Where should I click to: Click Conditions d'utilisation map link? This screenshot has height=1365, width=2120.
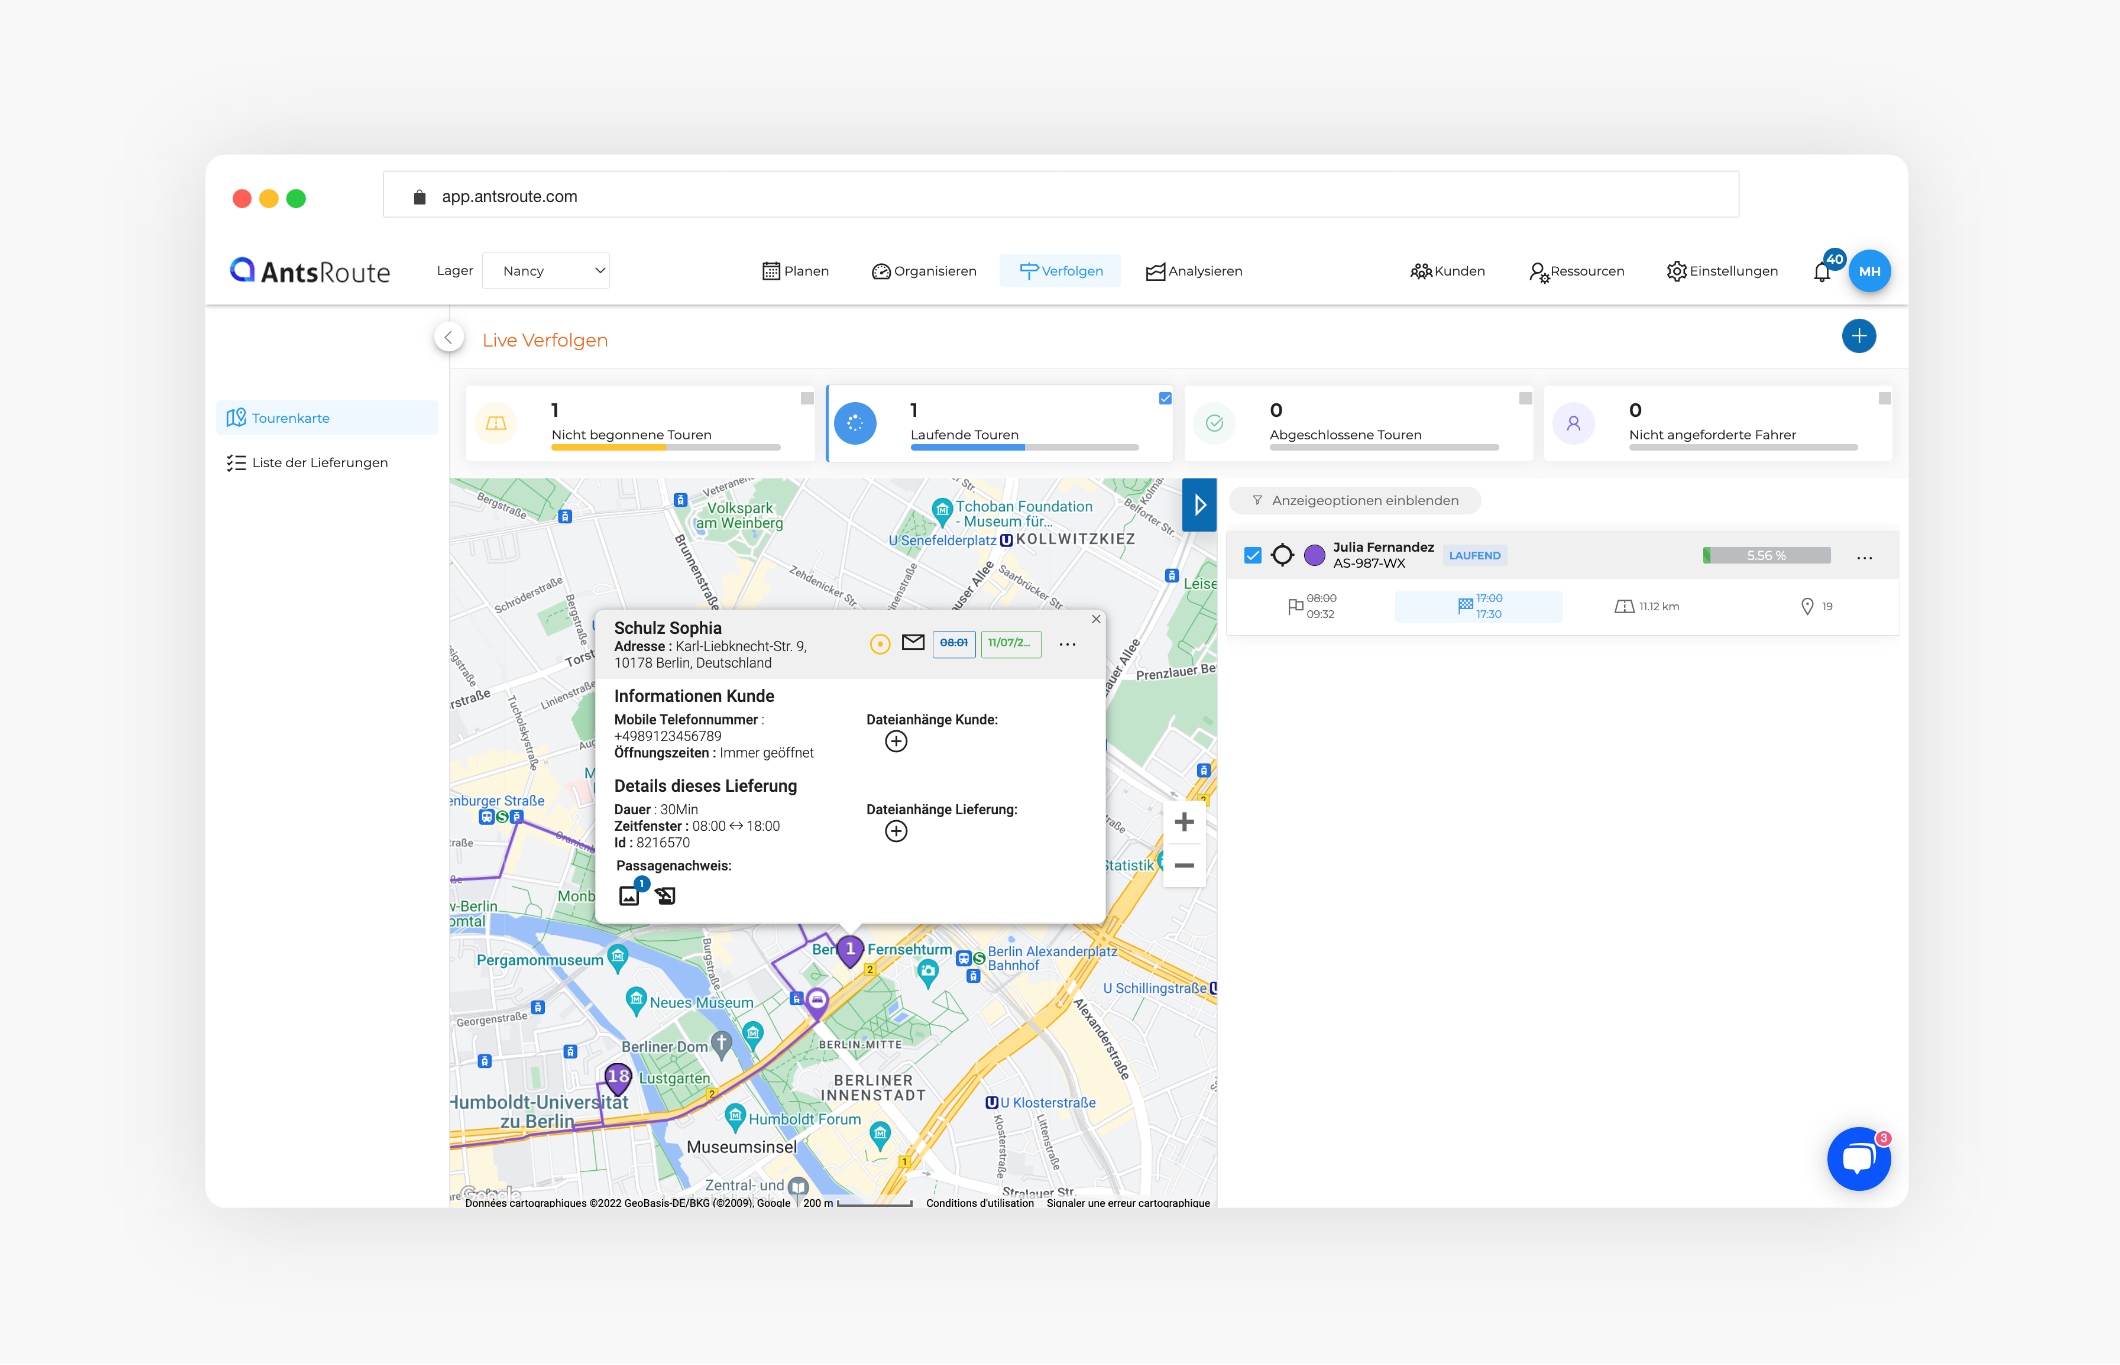pyautogui.click(x=979, y=1203)
